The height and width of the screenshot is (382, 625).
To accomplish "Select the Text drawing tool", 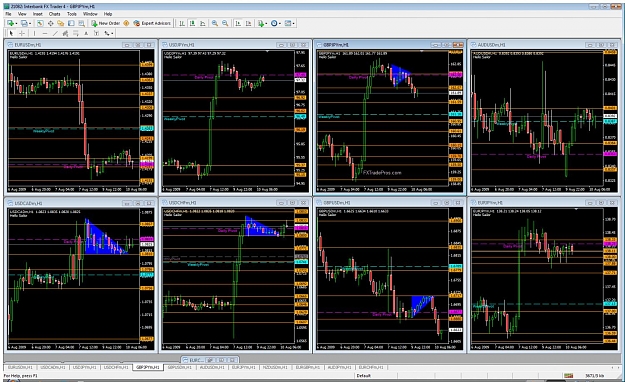I will pyautogui.click(x=86, y=33).
